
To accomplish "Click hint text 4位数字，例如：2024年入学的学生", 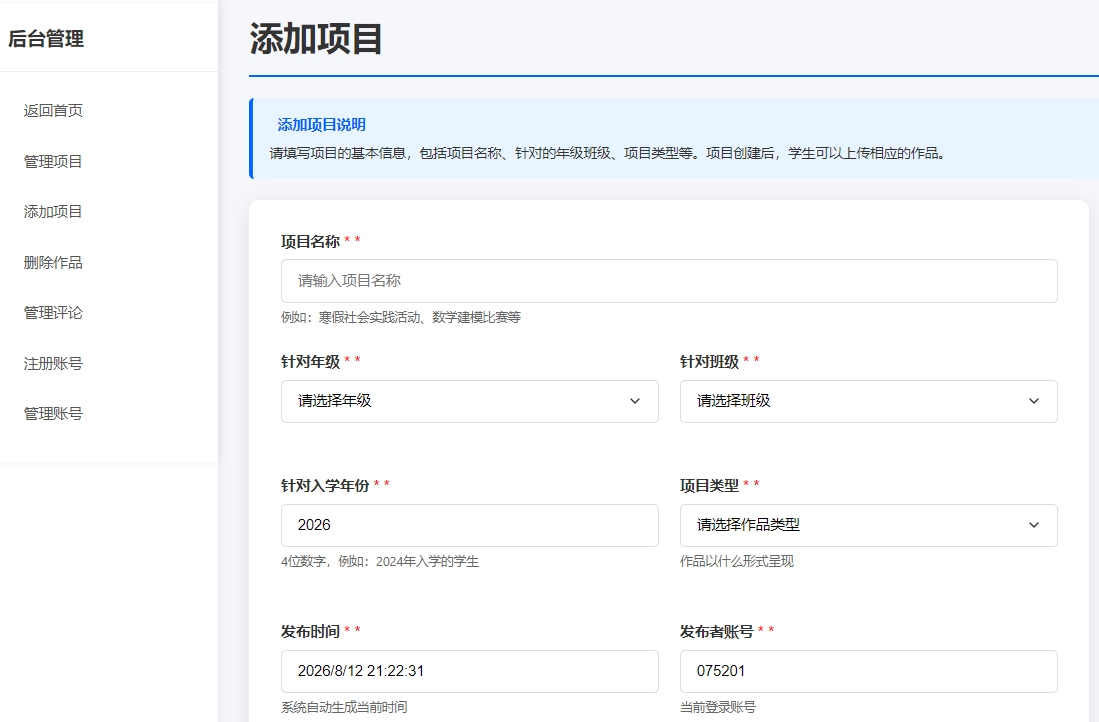I will click(x=380, y=561).
